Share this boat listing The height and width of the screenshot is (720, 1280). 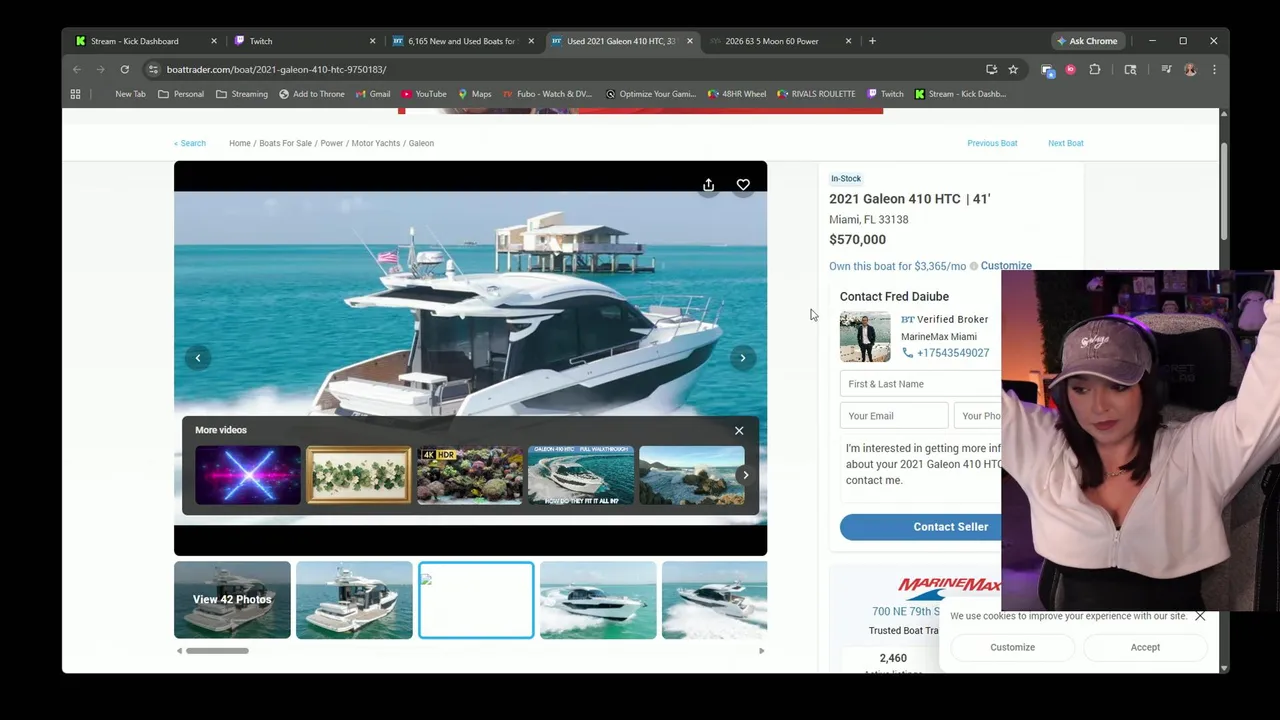pos(708,185)
